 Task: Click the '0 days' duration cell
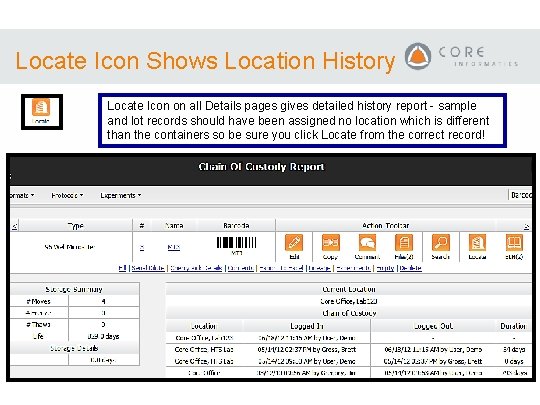pyautogui.click(x=513, y=361)
